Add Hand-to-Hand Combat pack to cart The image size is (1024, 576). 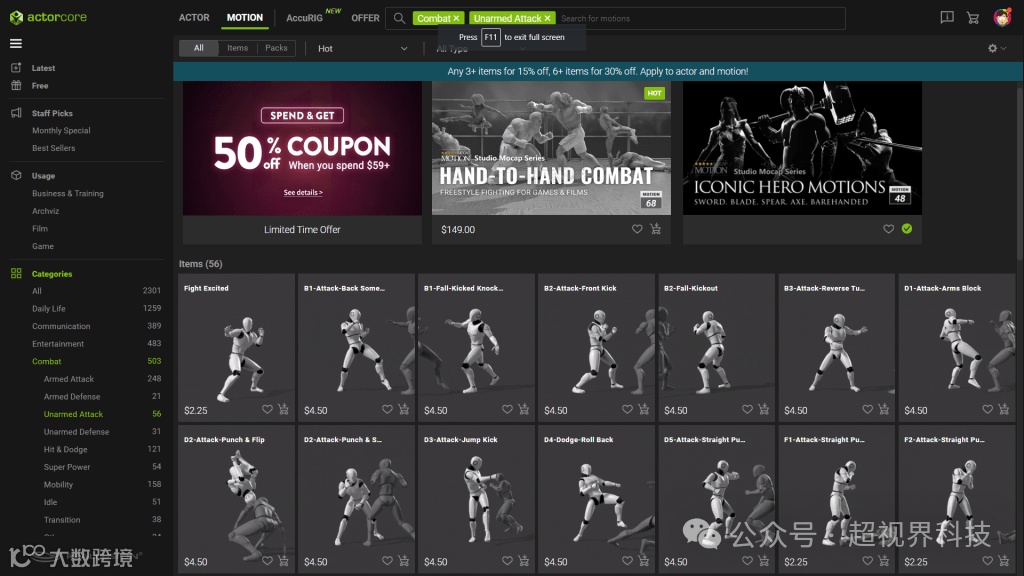(656, 229)
